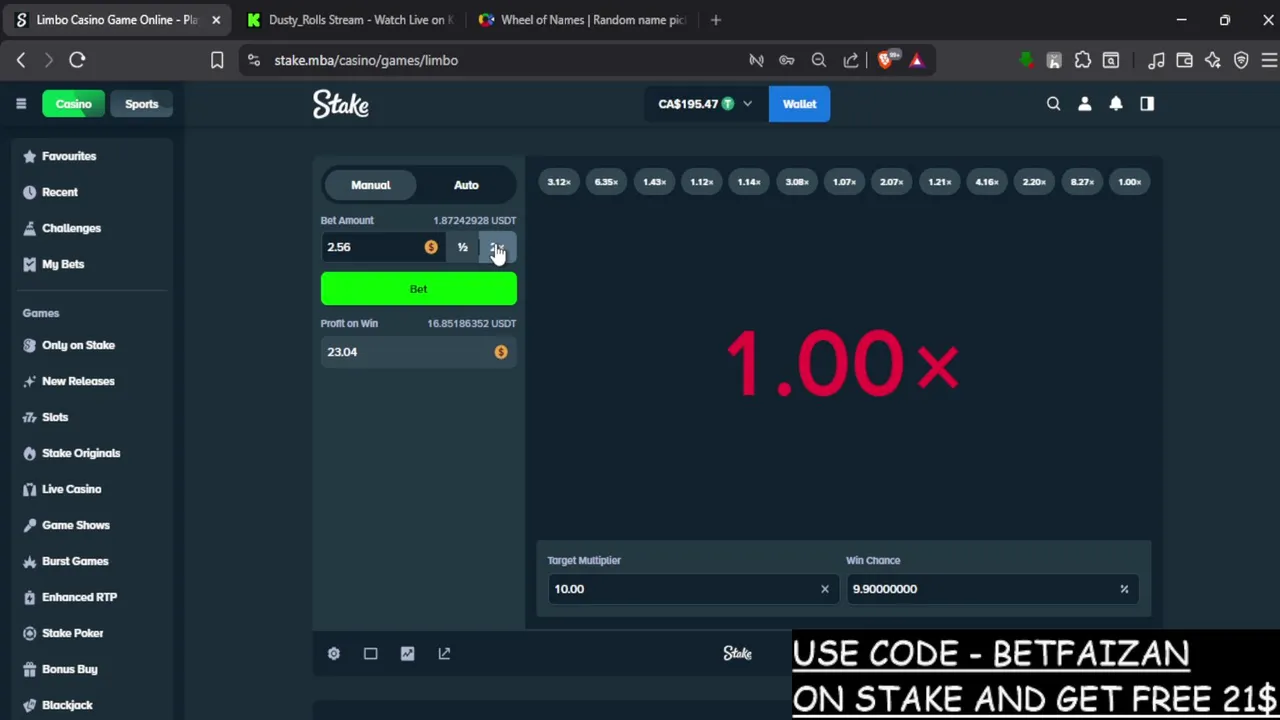Screen dimensions: 1280x720
Task: Open New Releases category
Action: (x=78, y=381)
